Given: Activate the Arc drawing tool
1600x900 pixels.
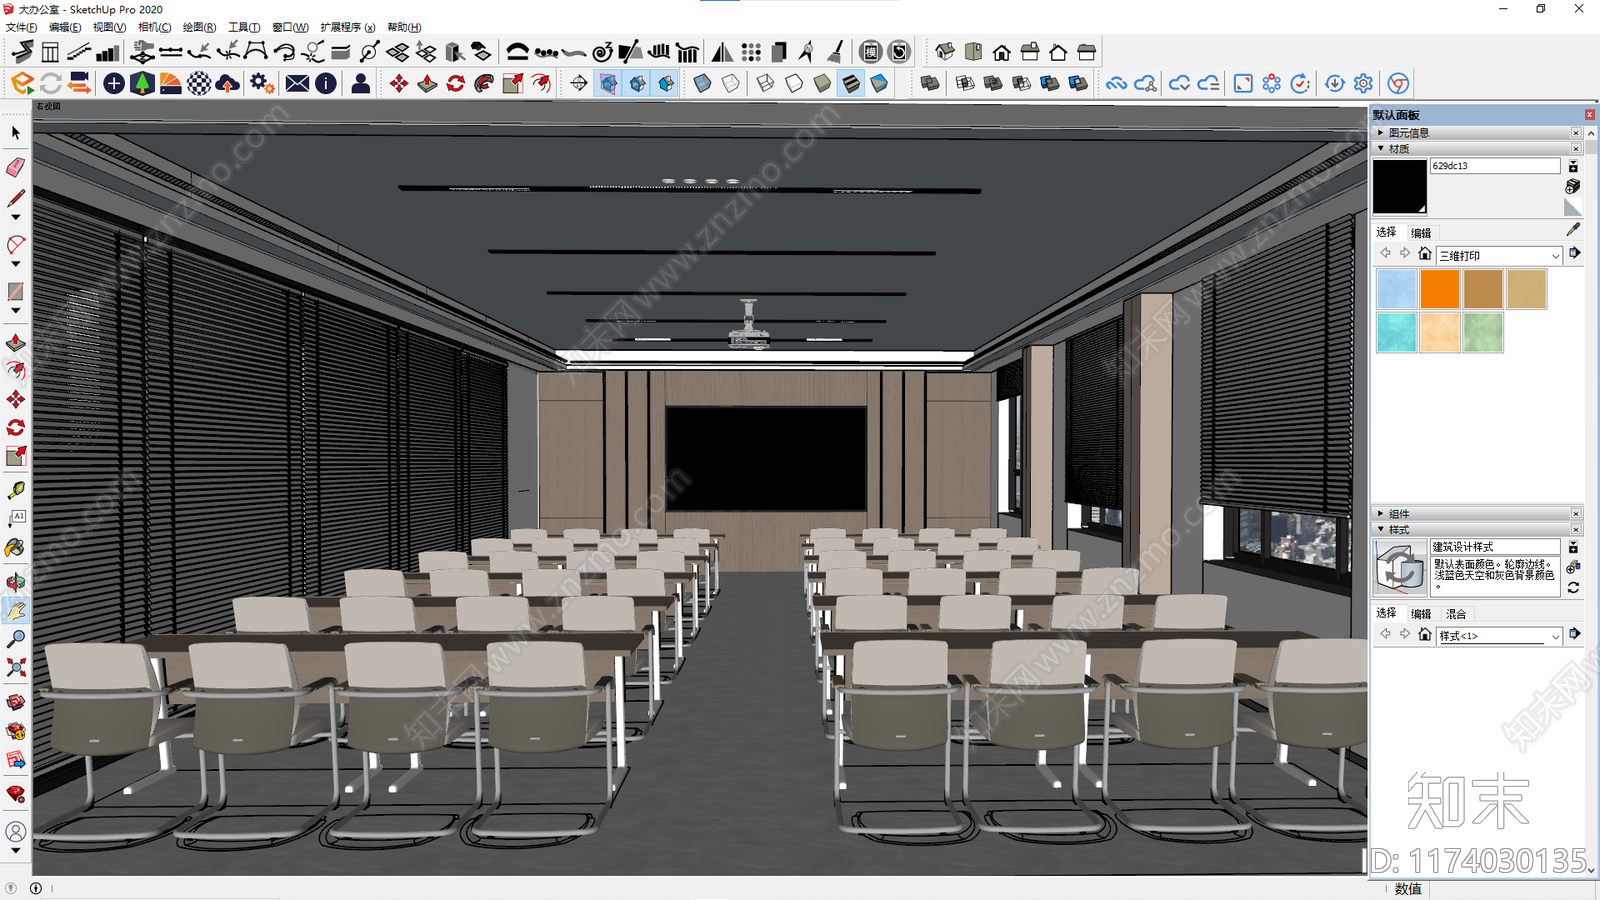Looking at the screenshot, I should [x=16, y=245].
